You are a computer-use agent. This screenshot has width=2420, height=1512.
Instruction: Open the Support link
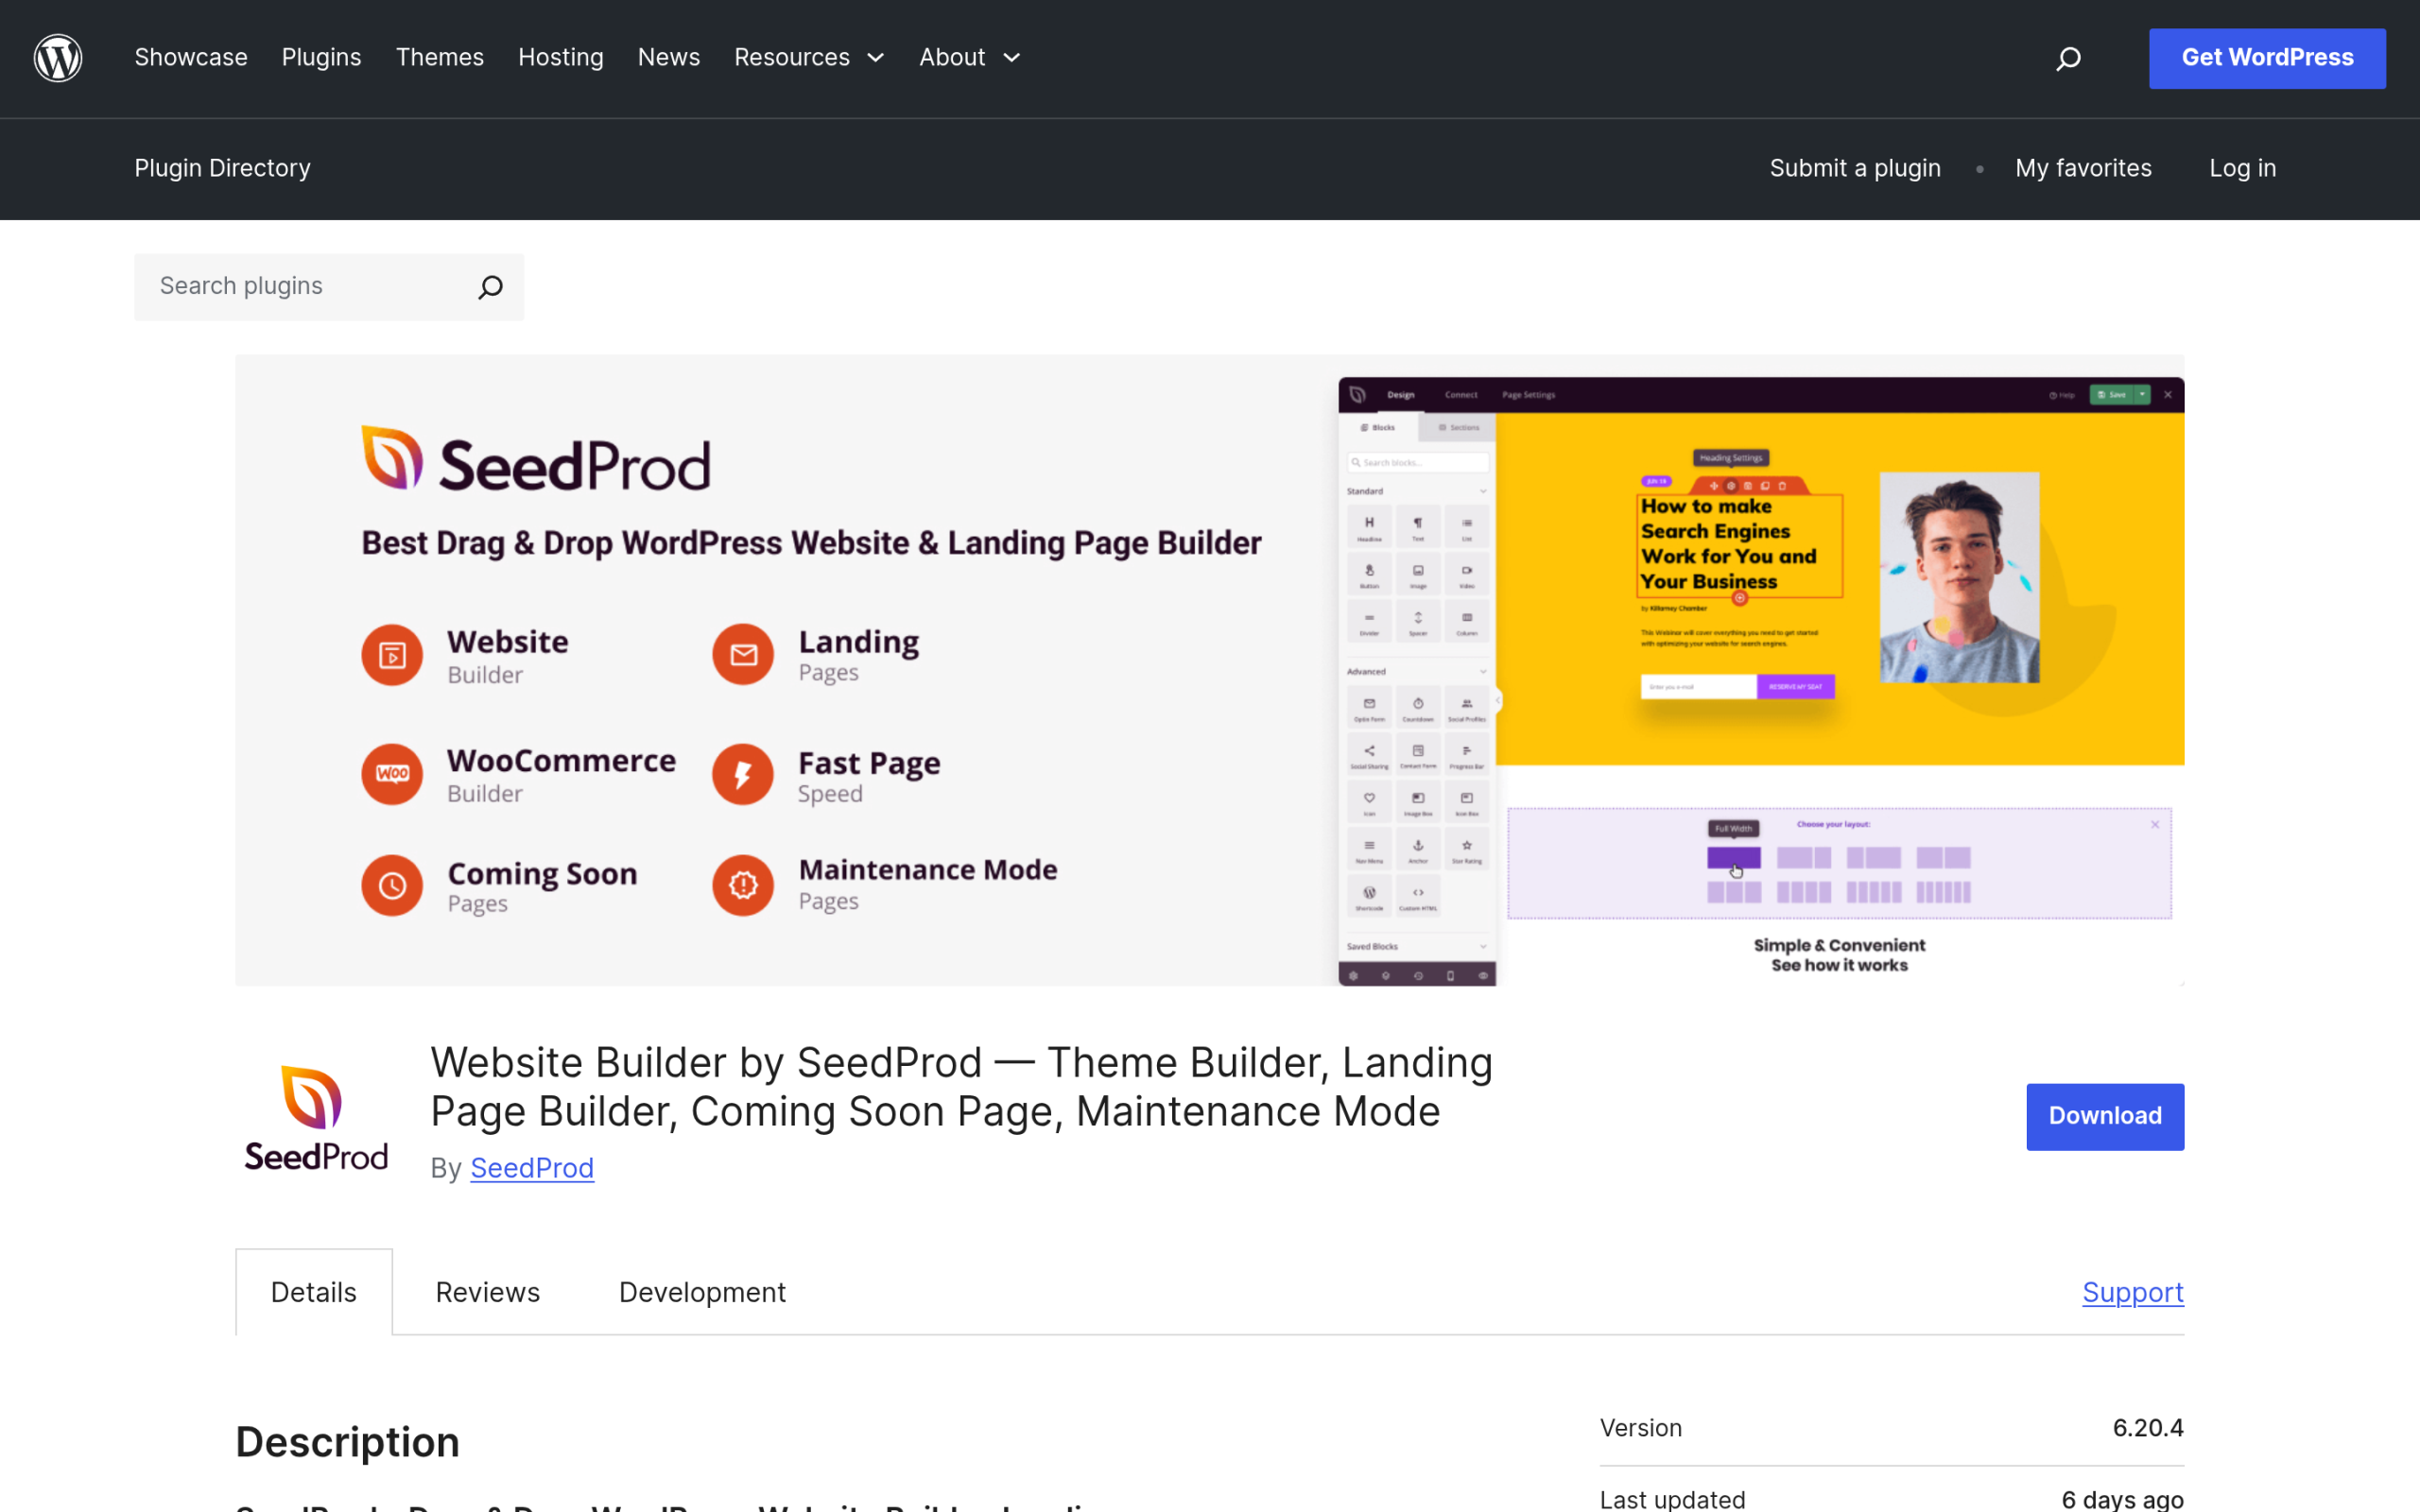2133,1292
